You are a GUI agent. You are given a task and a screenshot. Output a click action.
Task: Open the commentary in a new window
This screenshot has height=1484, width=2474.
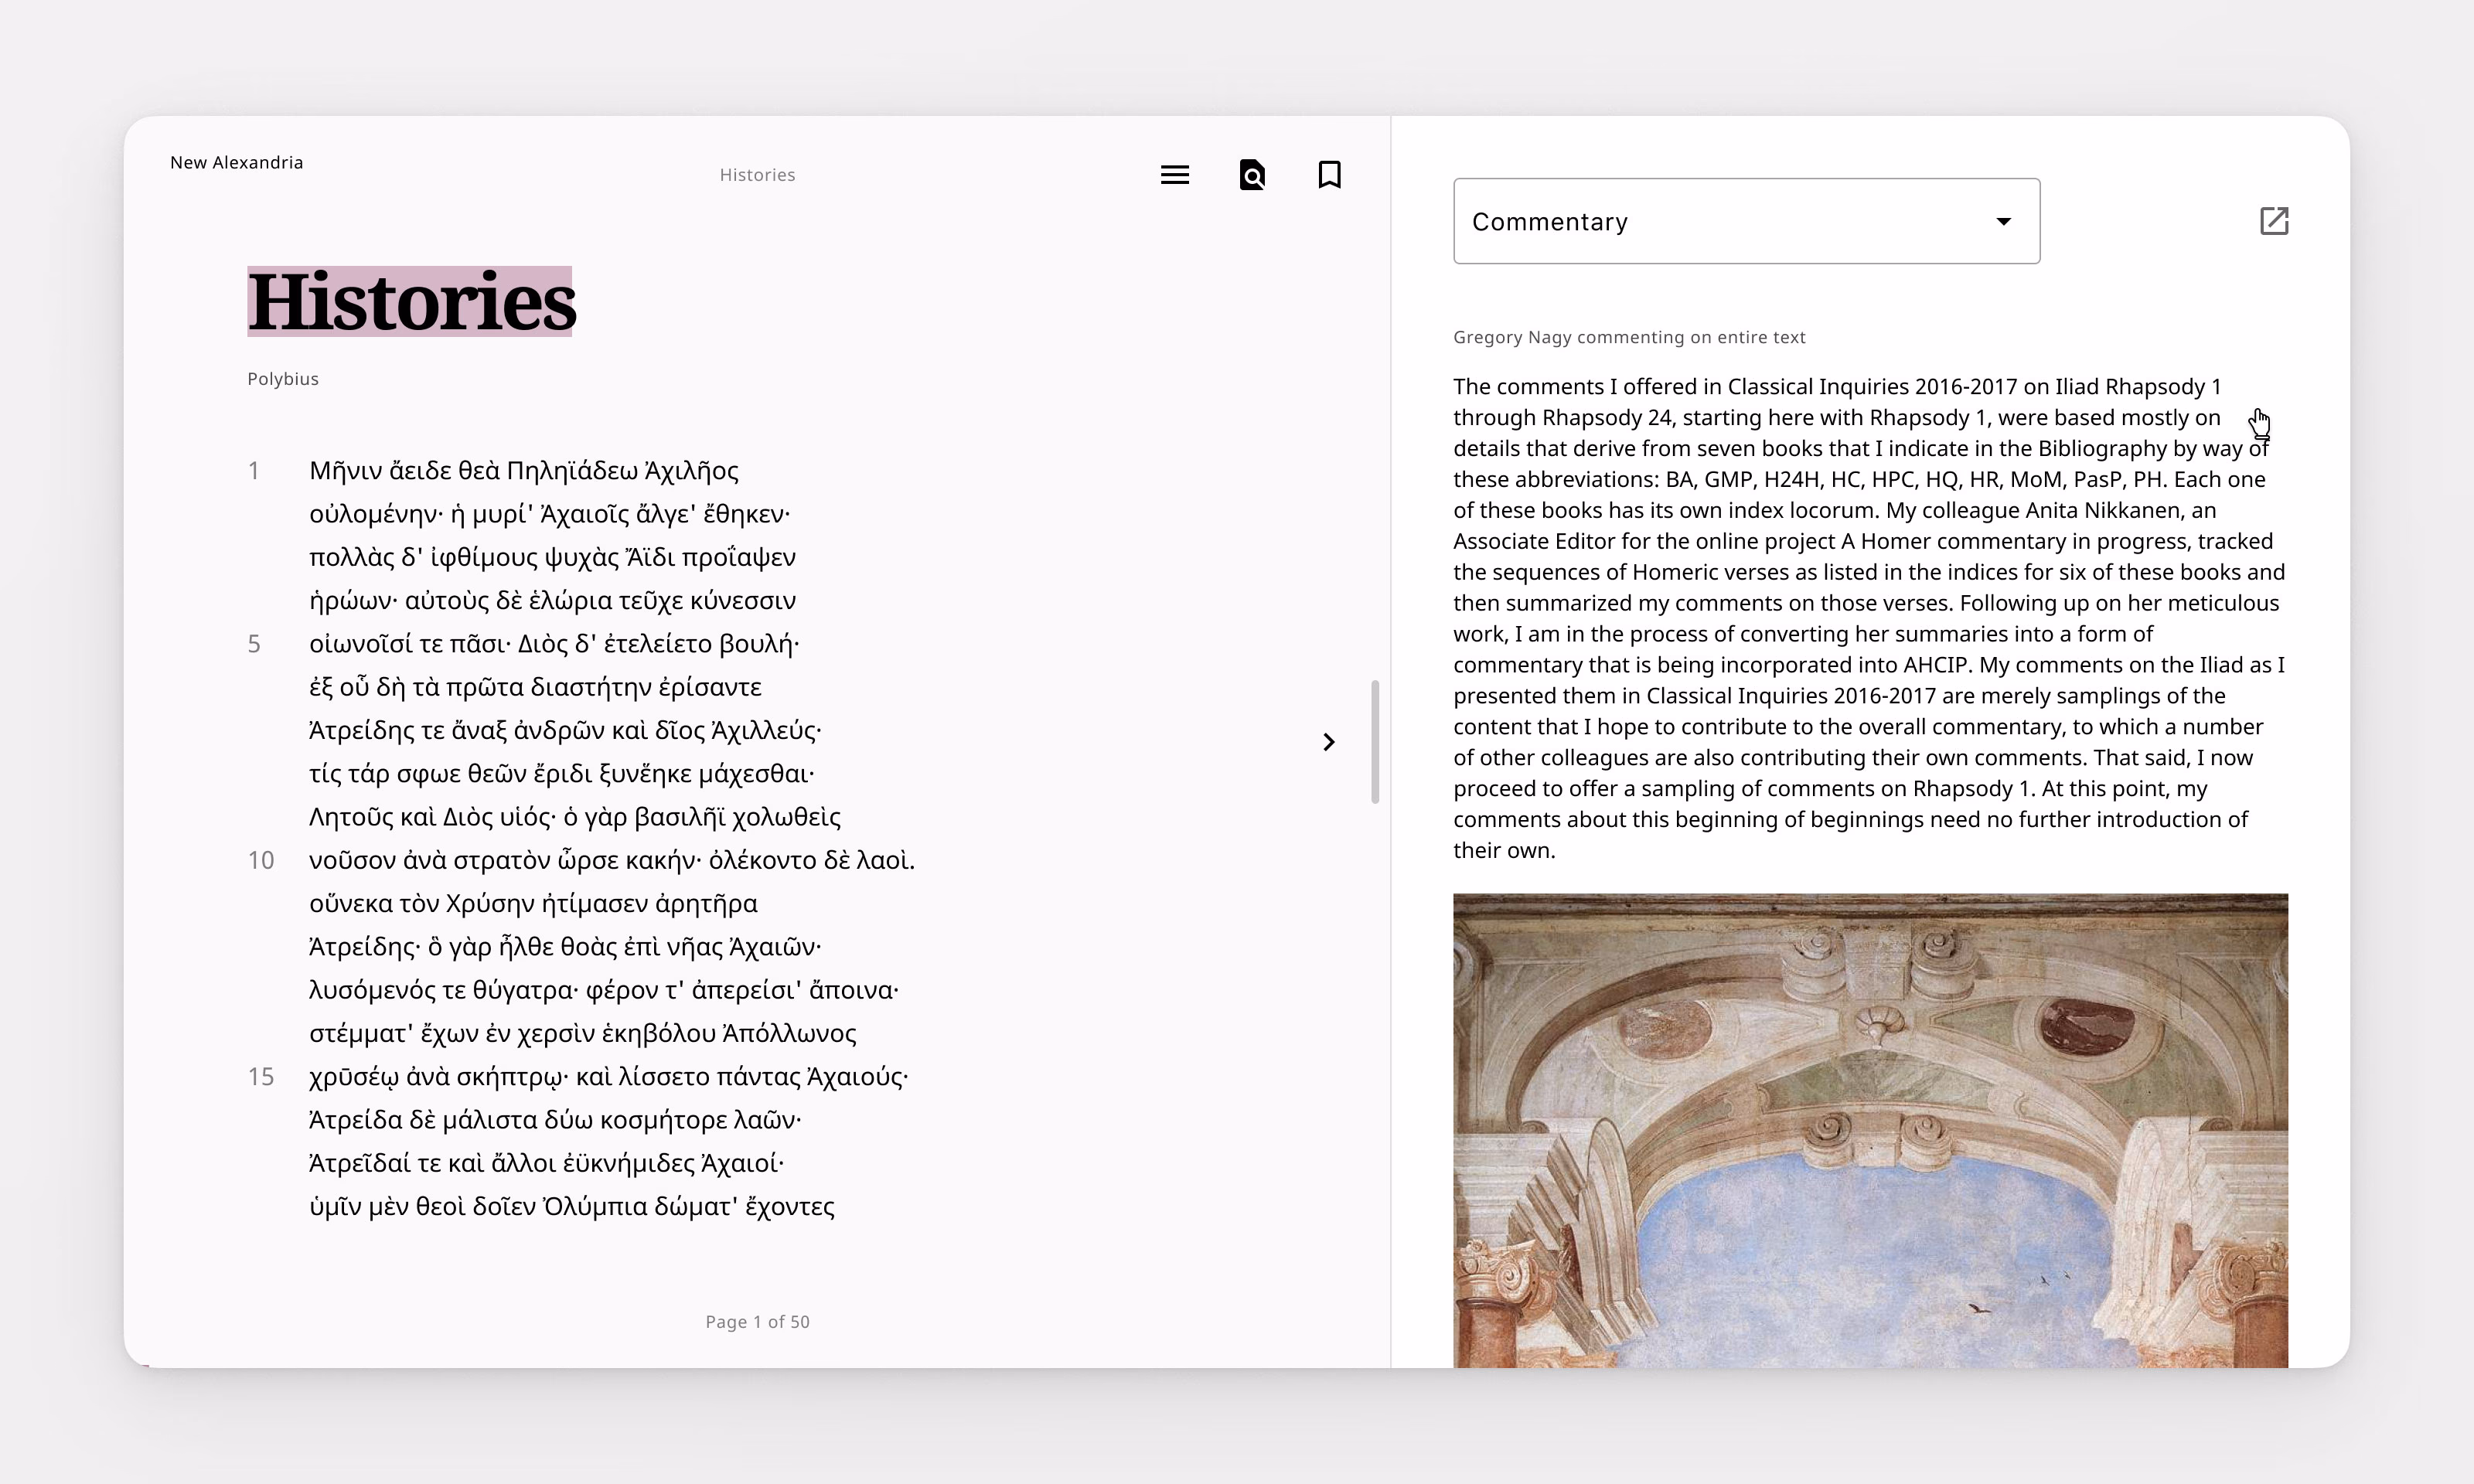click(x=2274, y=221)
